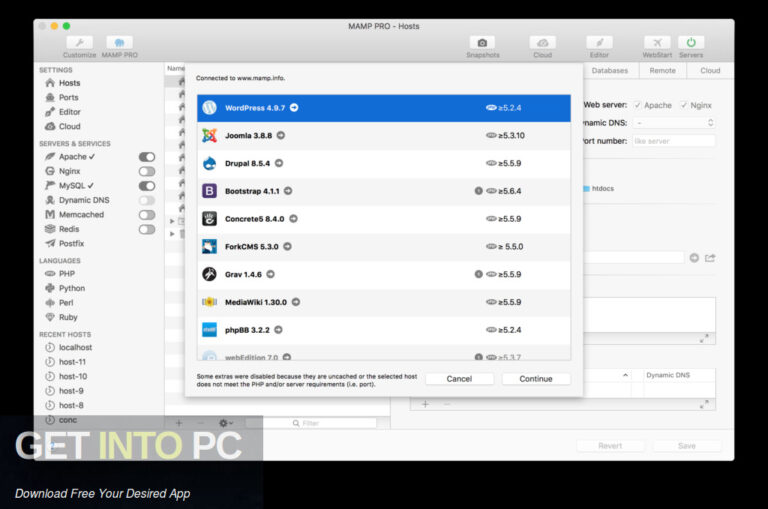Select recent host host-9
This screenshot has height=509, width=768.
pyautogui.click(x=65, y=391)
